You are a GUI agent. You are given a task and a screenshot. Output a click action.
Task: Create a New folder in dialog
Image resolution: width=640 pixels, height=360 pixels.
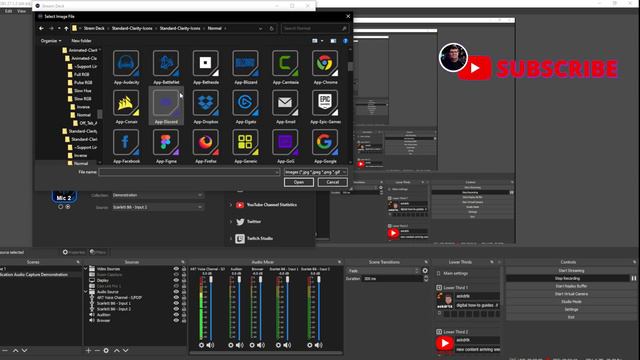81,41
